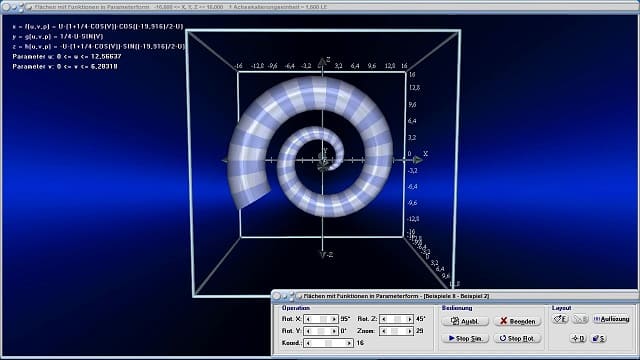The image size is (640, 360).
Task: Decrease Koord. with left arrow
Action: (308, 343)
